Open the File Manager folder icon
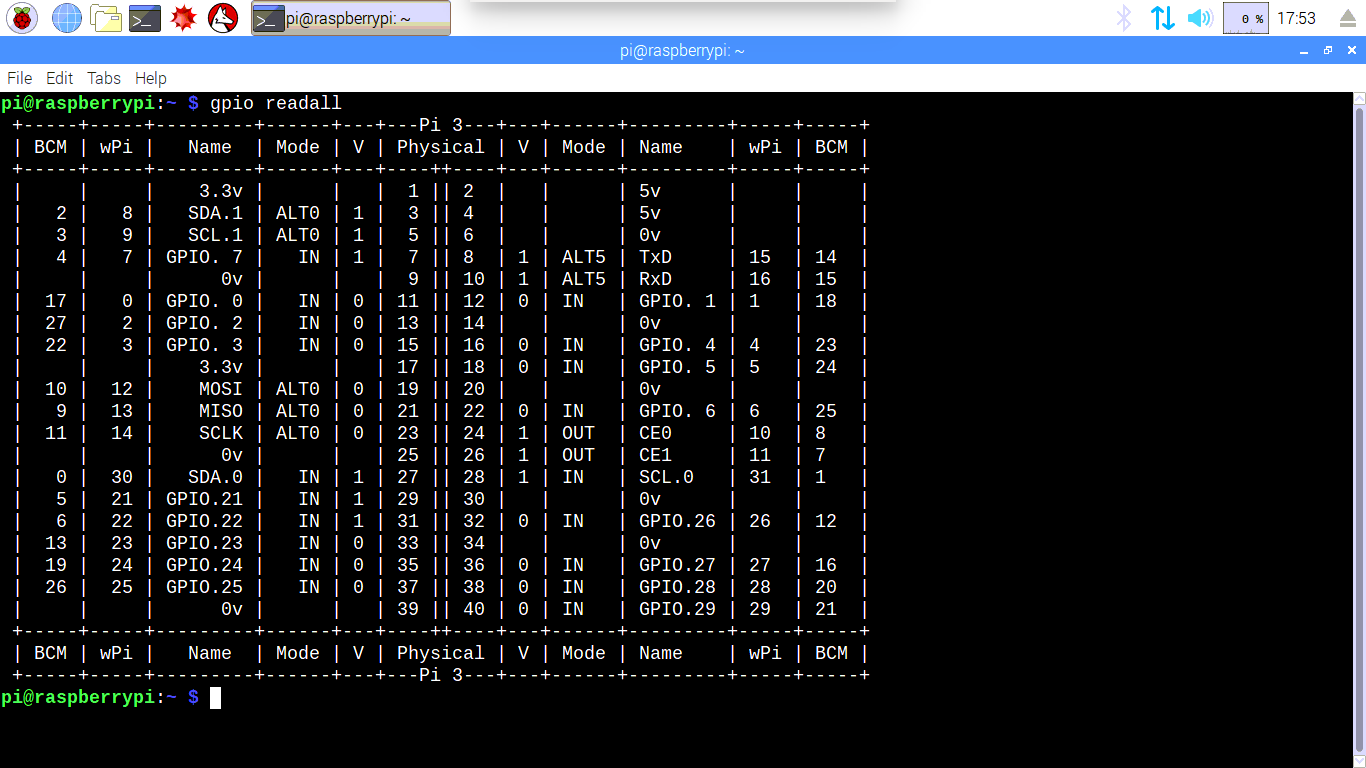Viewport: 1366px width, 768px height. click(x=106, y=17)
